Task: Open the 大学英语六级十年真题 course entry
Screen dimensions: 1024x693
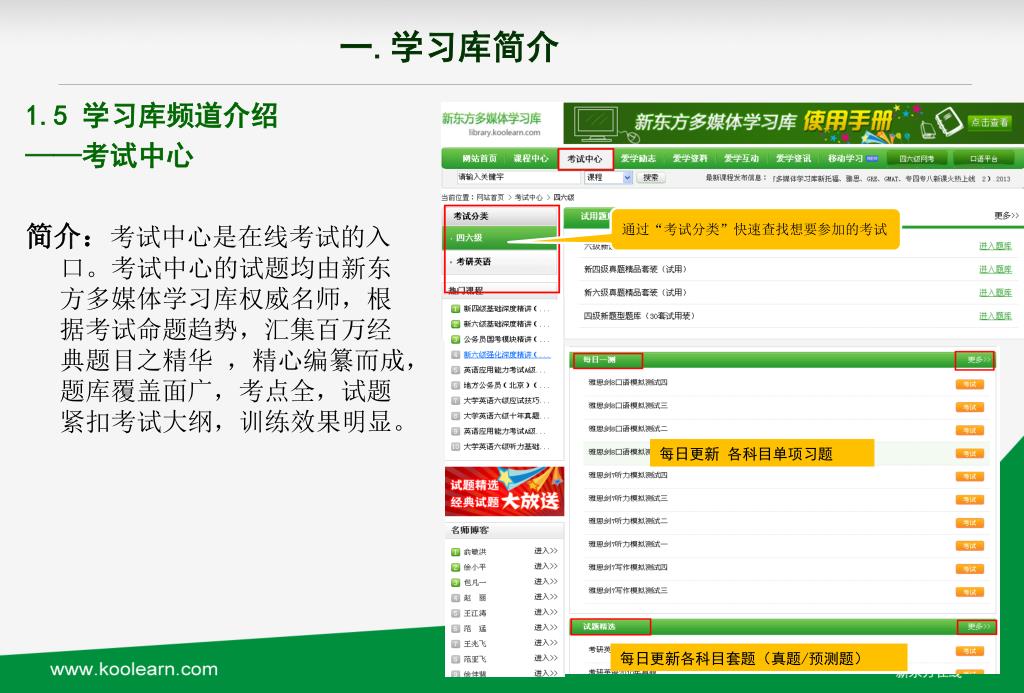Action: point(506,416)
